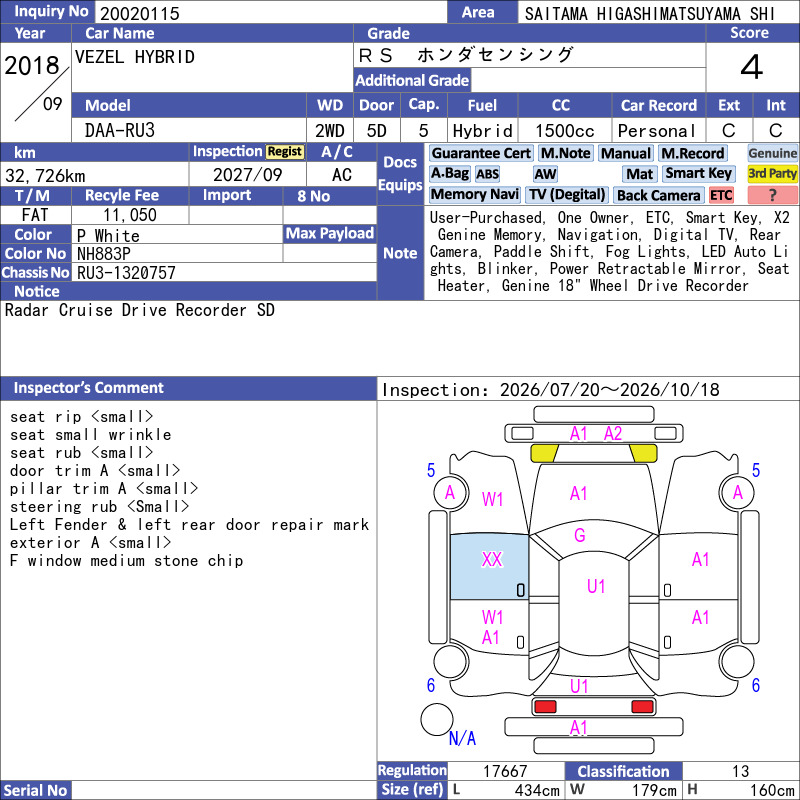Click the yellow Regist tag beside Inspection
Viewport: 800px width, 800px height.
coord(285,152)
